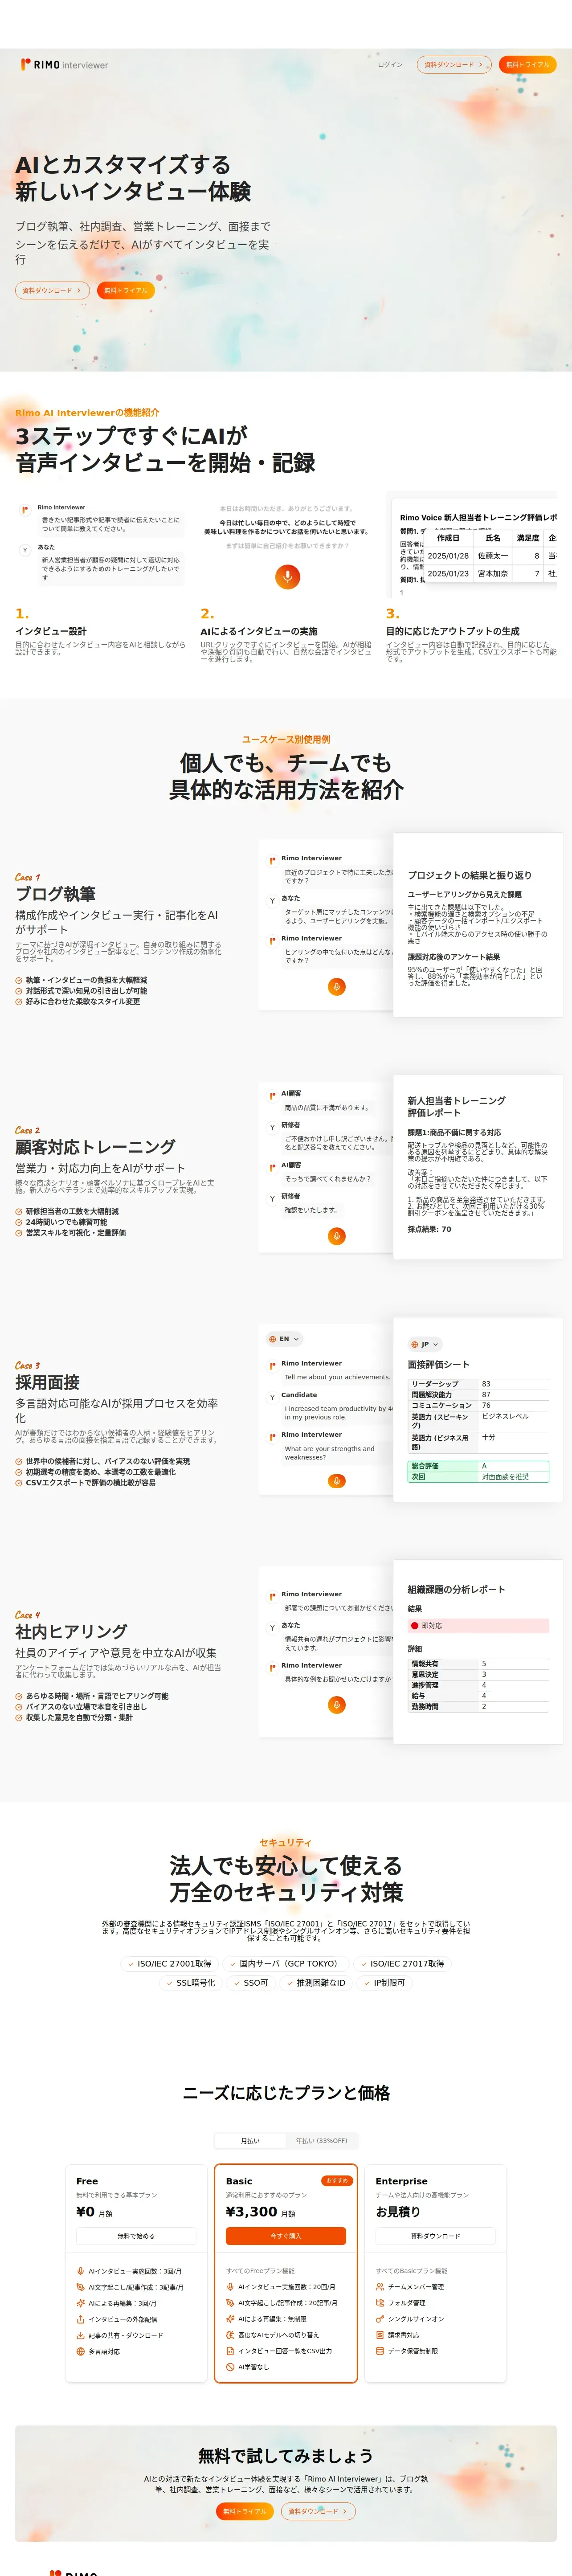This screenshot has height=2576, width=572.
Task: Click the mic button in 社内ヒアリング chat preview
Action: [337, 1705]
